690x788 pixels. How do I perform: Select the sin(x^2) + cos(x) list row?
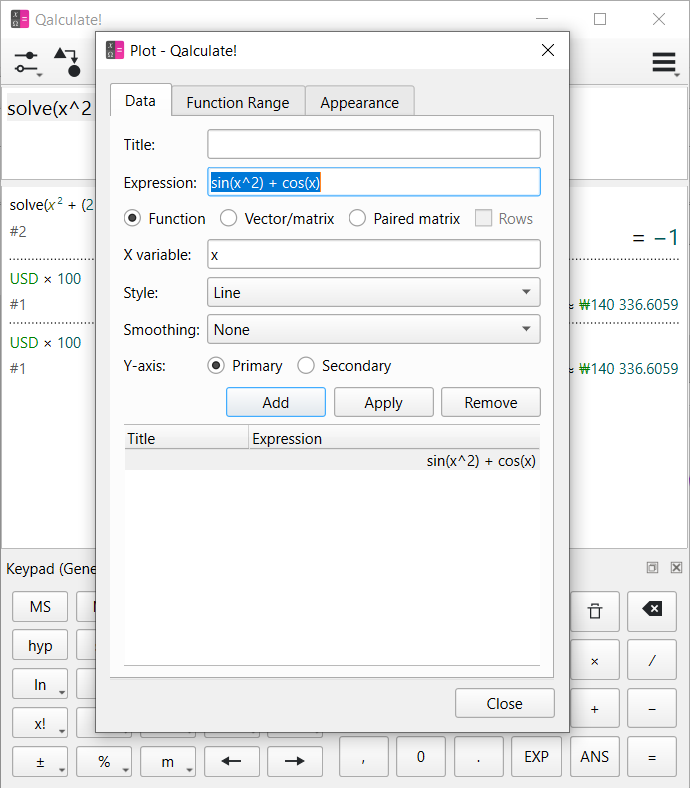(x=332, y=460)
